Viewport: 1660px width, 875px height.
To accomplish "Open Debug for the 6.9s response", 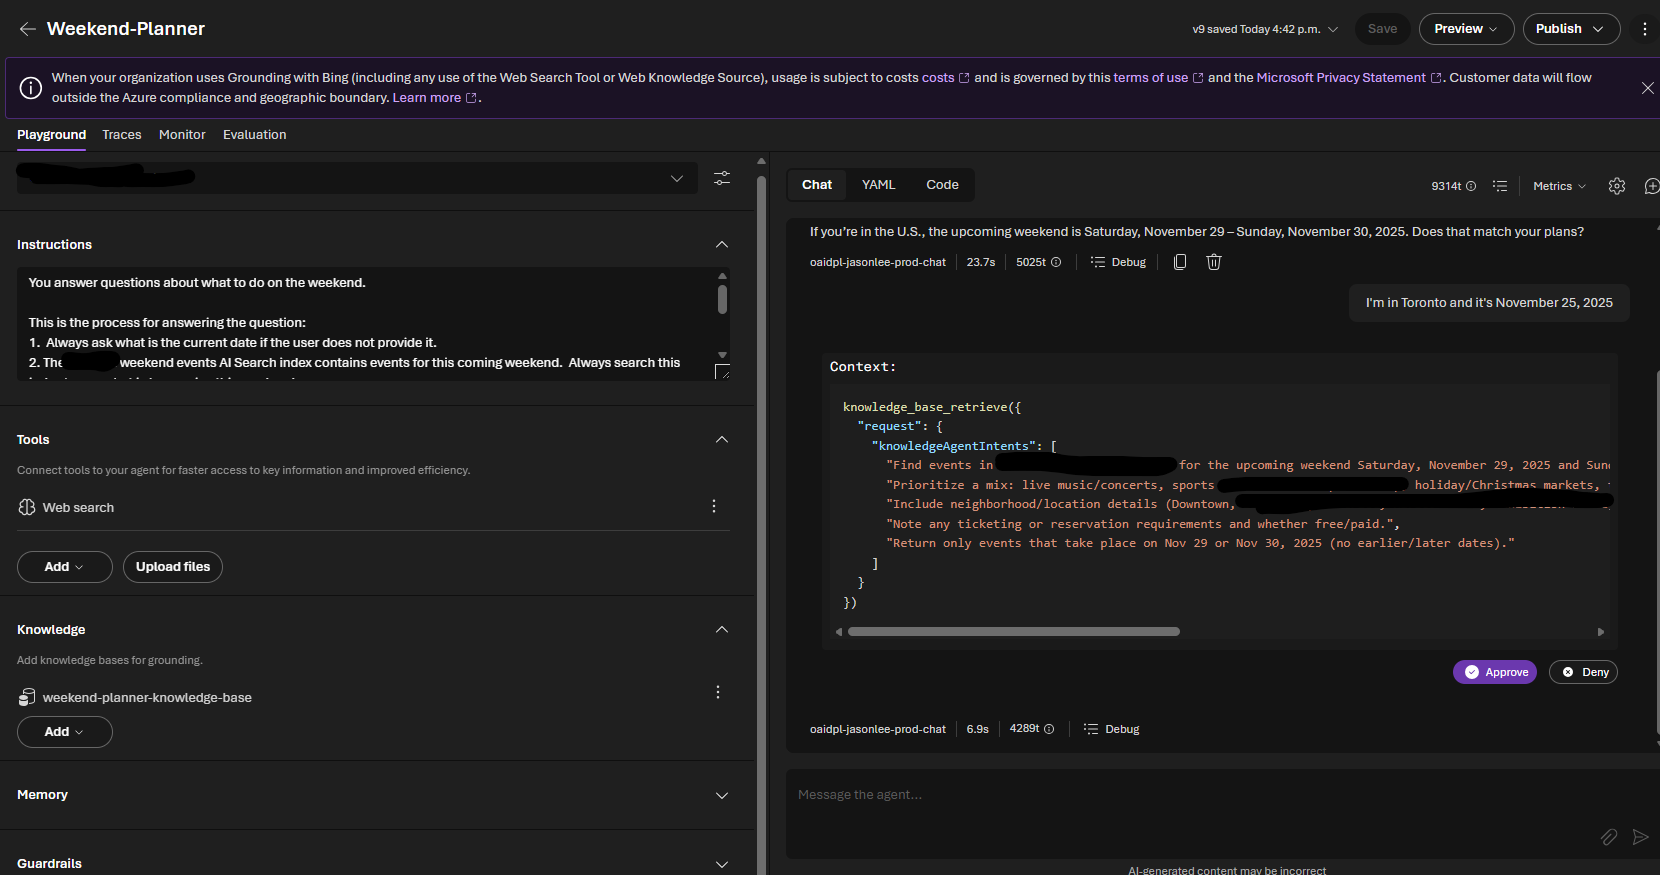I will click(1112, 729).
